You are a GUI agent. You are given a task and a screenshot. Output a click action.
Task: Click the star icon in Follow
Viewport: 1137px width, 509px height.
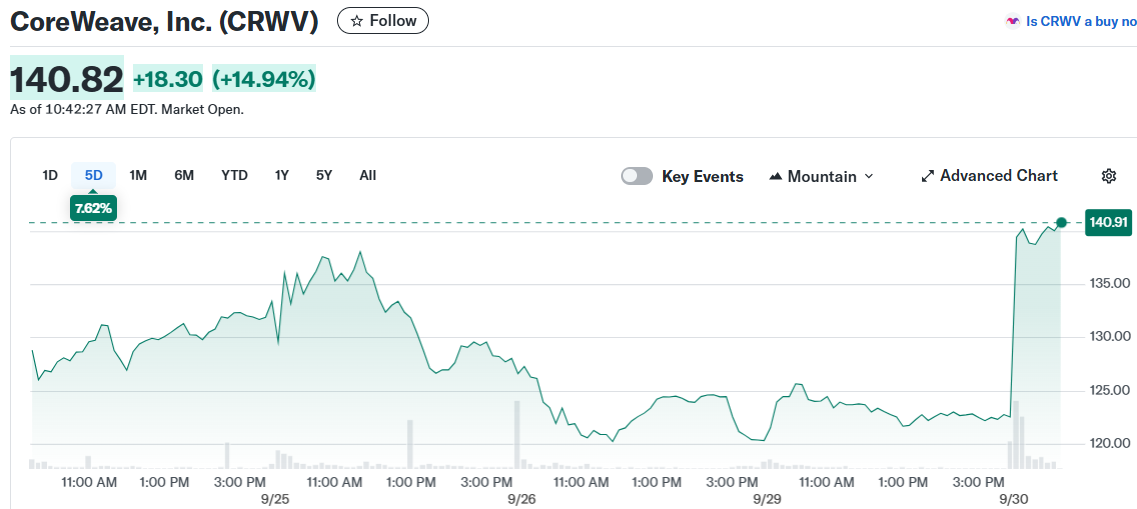356,21
